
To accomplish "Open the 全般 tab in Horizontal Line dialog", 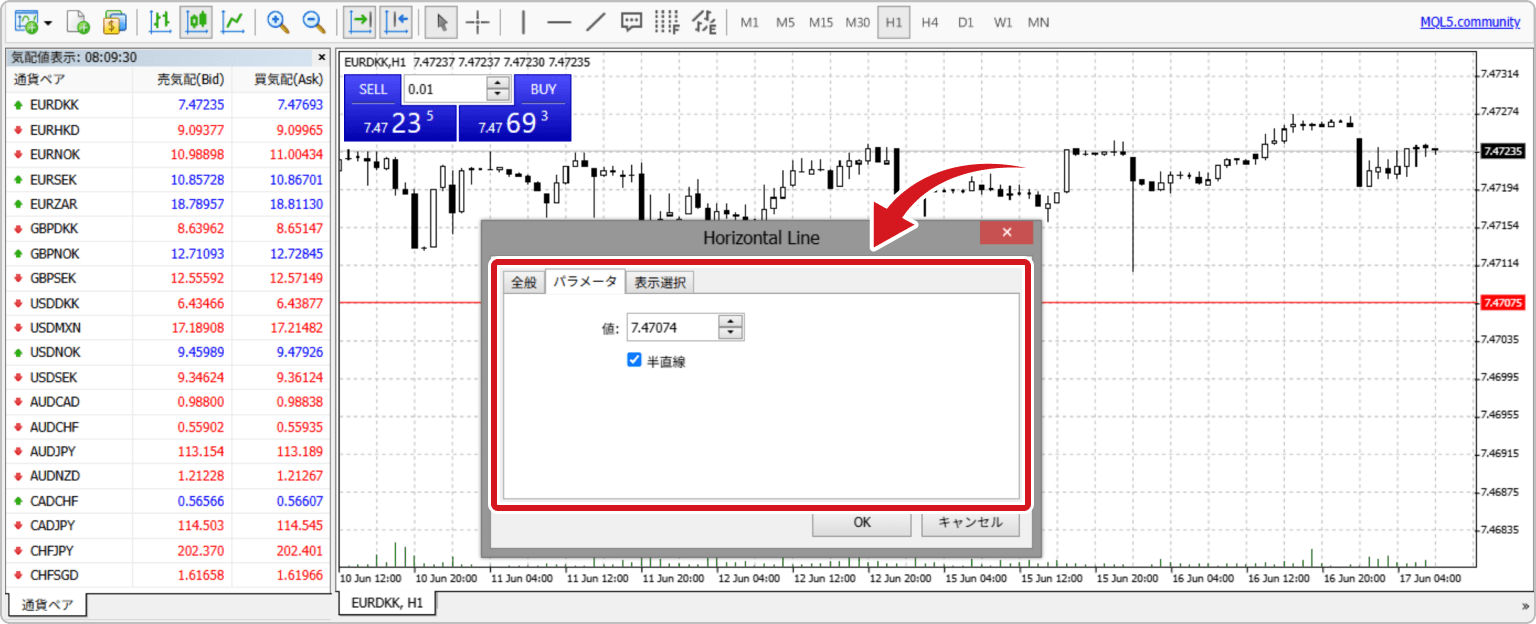I will (x=524, y=283).
